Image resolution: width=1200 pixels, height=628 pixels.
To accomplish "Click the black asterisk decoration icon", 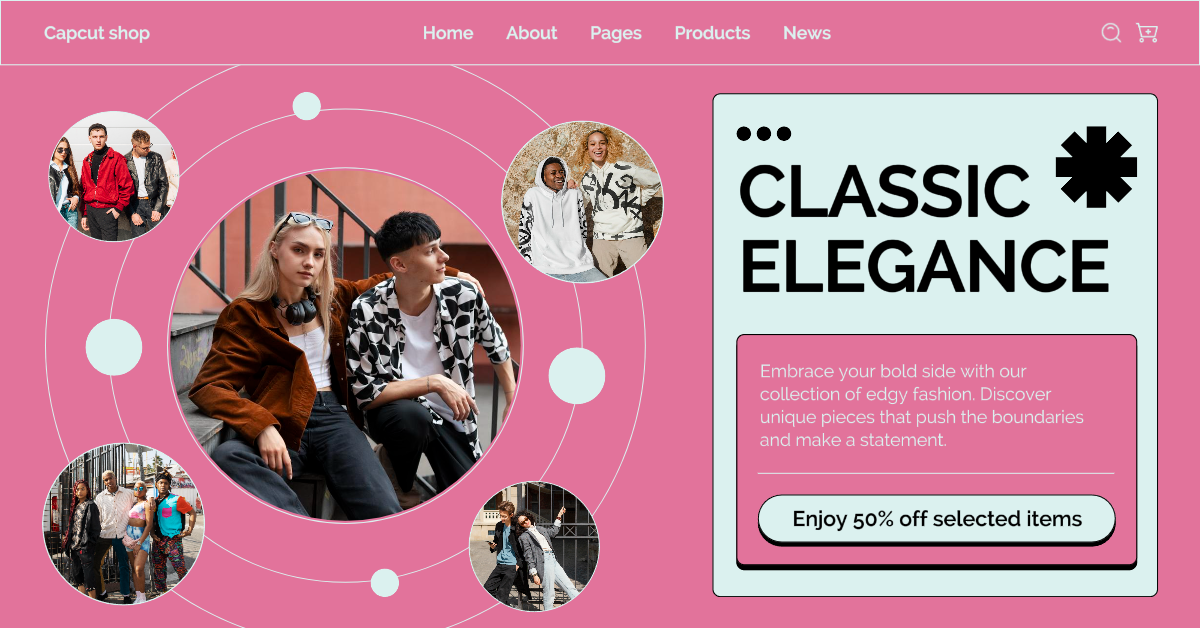I will pos(1096,167).
